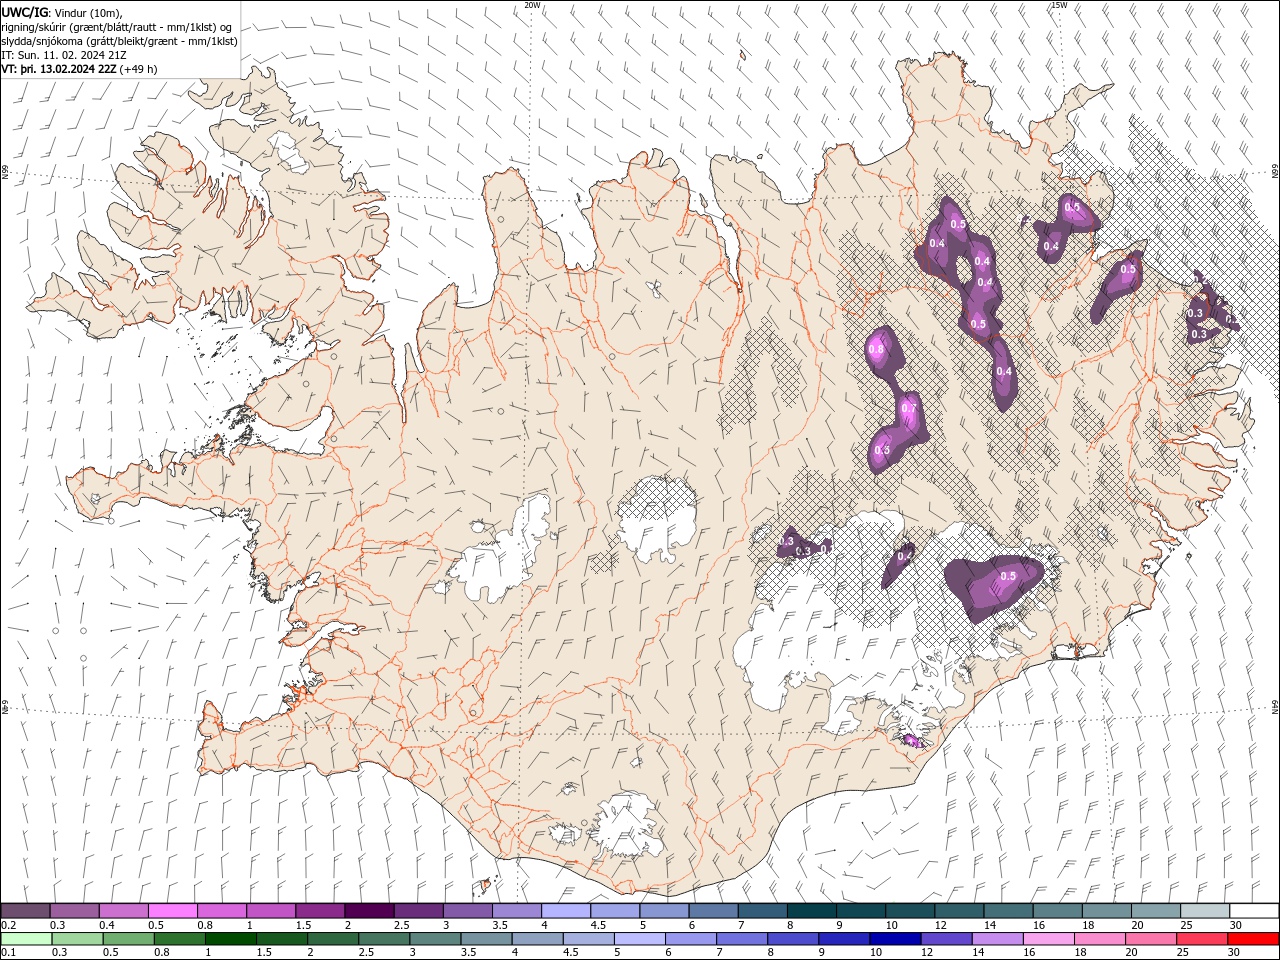Click the "0.8" snowfall value on the map
1280x960 pixels.
click(x=877, y=350)
